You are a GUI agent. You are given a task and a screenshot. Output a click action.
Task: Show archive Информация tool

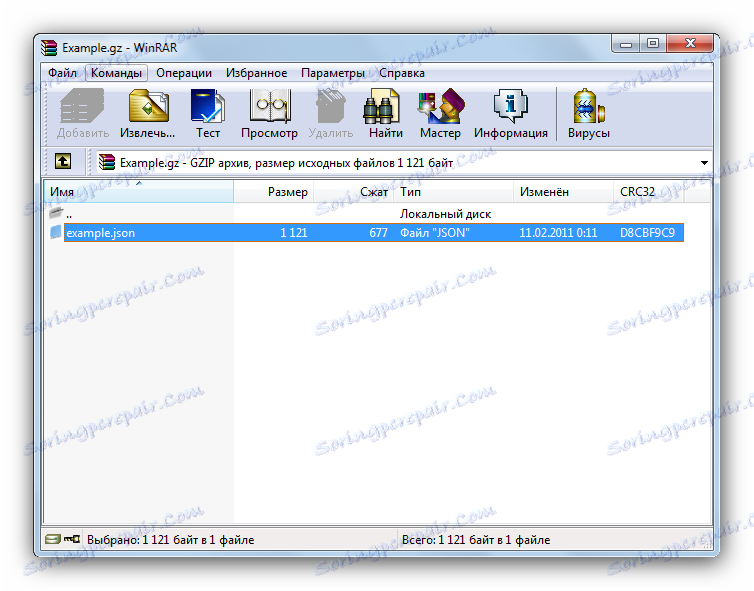[x=511, y=113]
